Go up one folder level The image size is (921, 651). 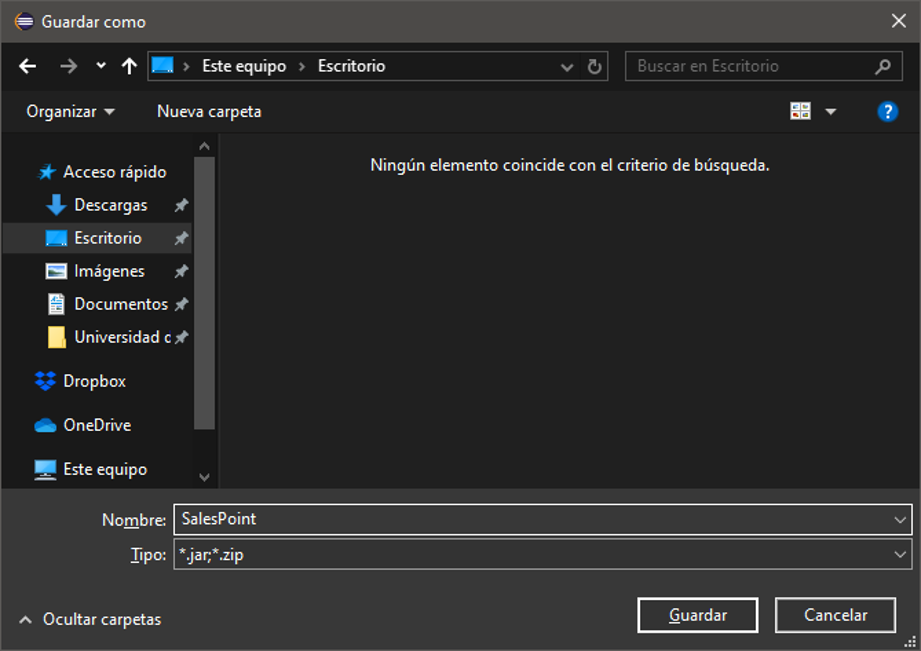[x=129, y=66]
